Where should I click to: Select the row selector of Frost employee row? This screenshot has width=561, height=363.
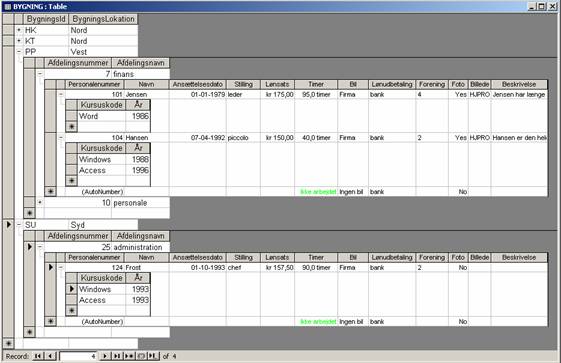click(x=50, y=268)
